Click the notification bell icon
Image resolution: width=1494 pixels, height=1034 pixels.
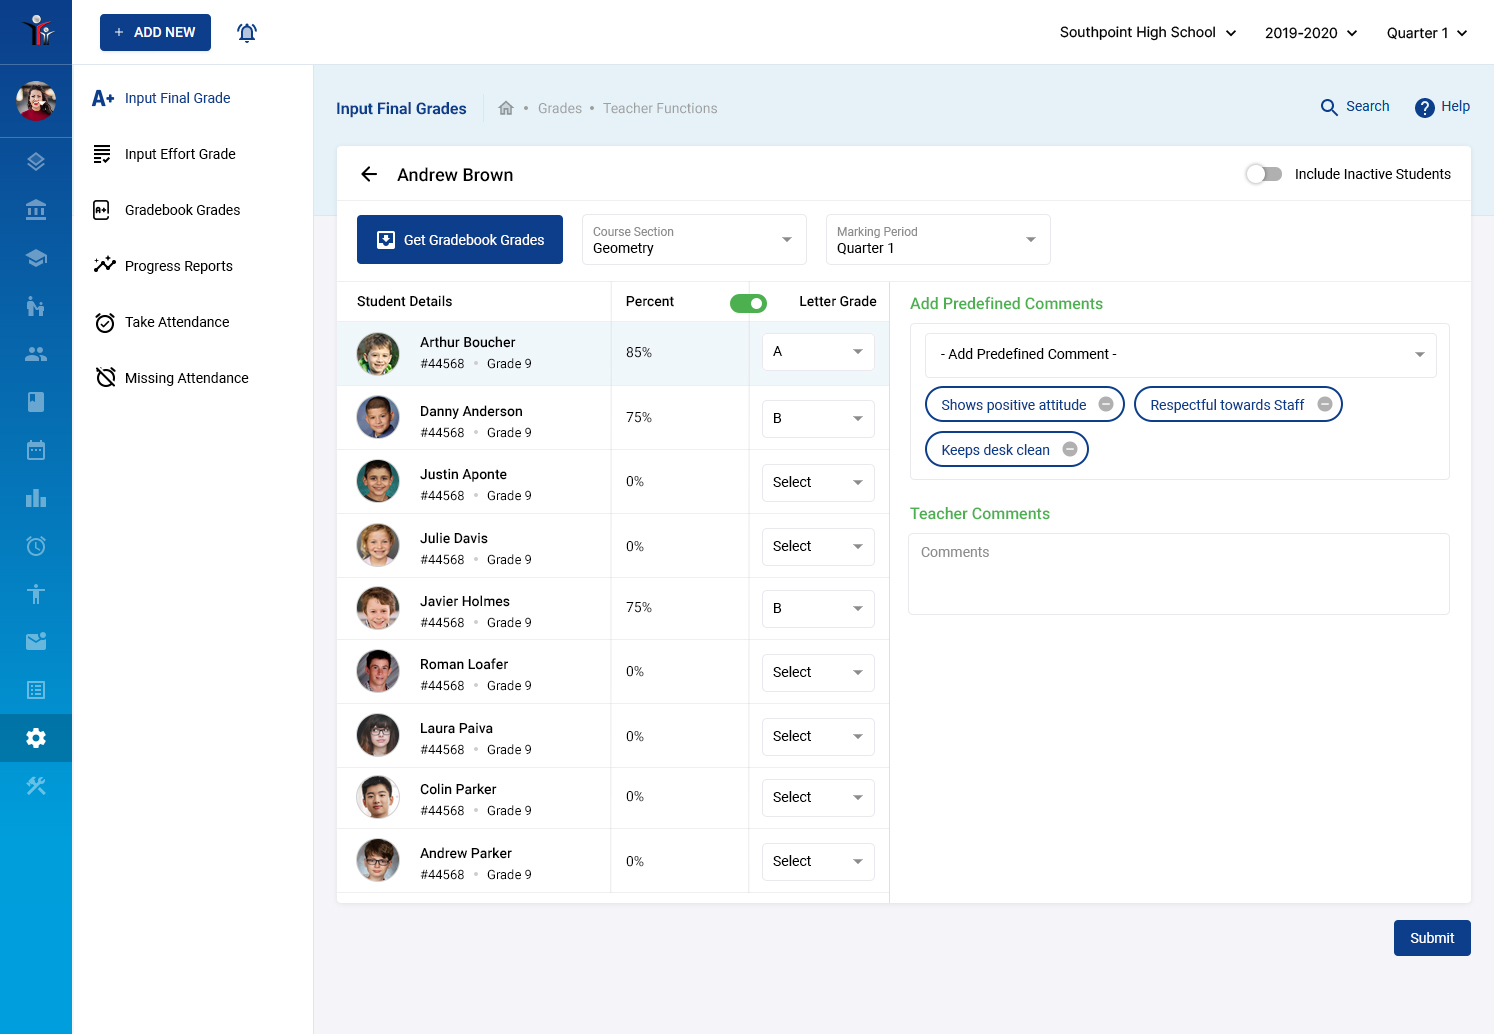(x=247, y=32)
